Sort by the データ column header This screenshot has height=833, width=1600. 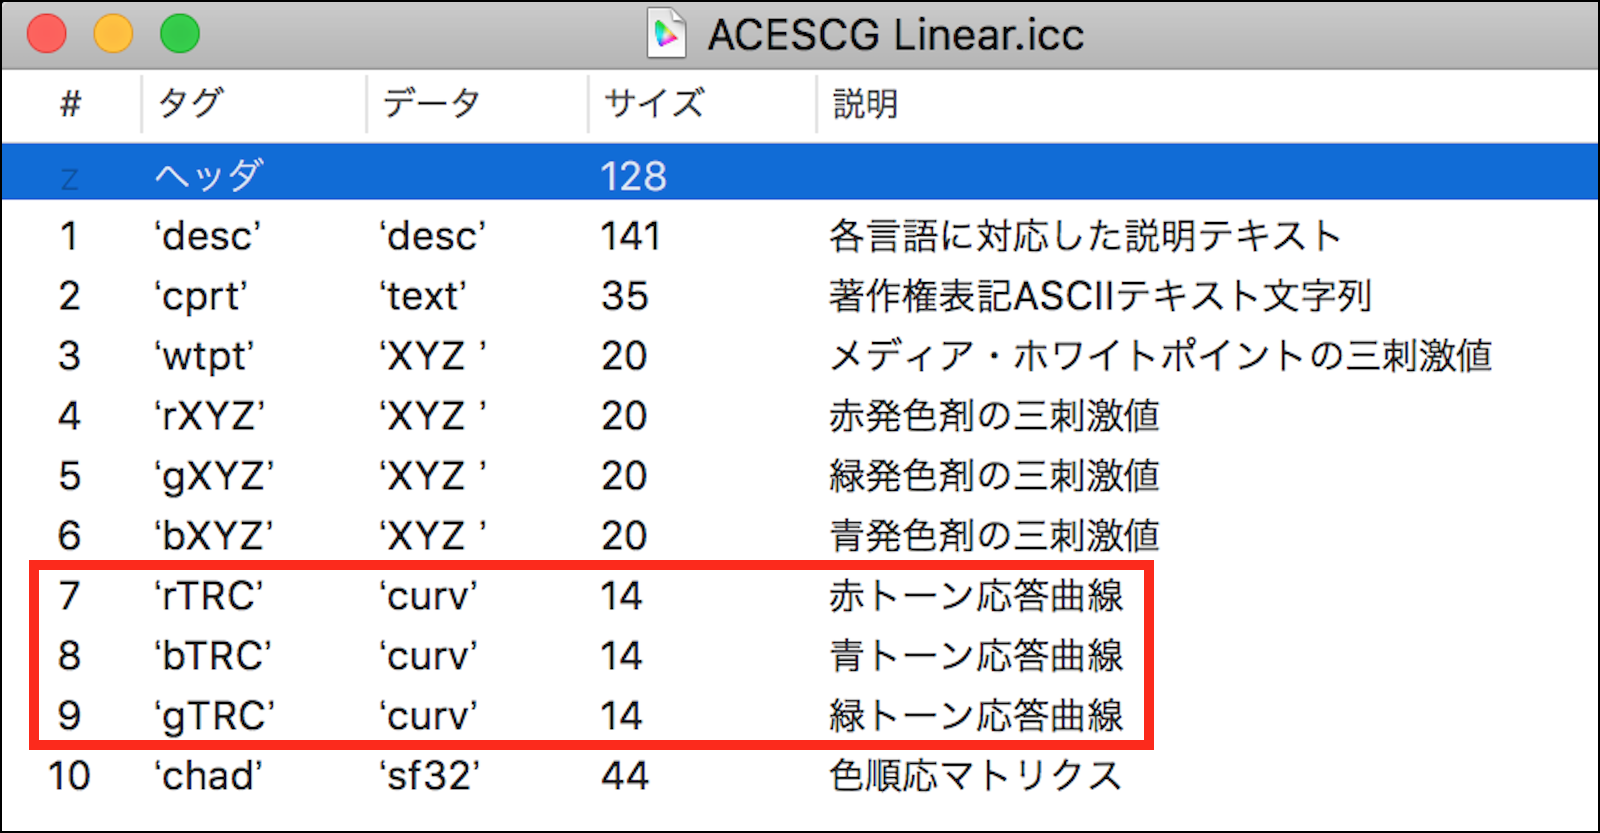pos(431,103)
